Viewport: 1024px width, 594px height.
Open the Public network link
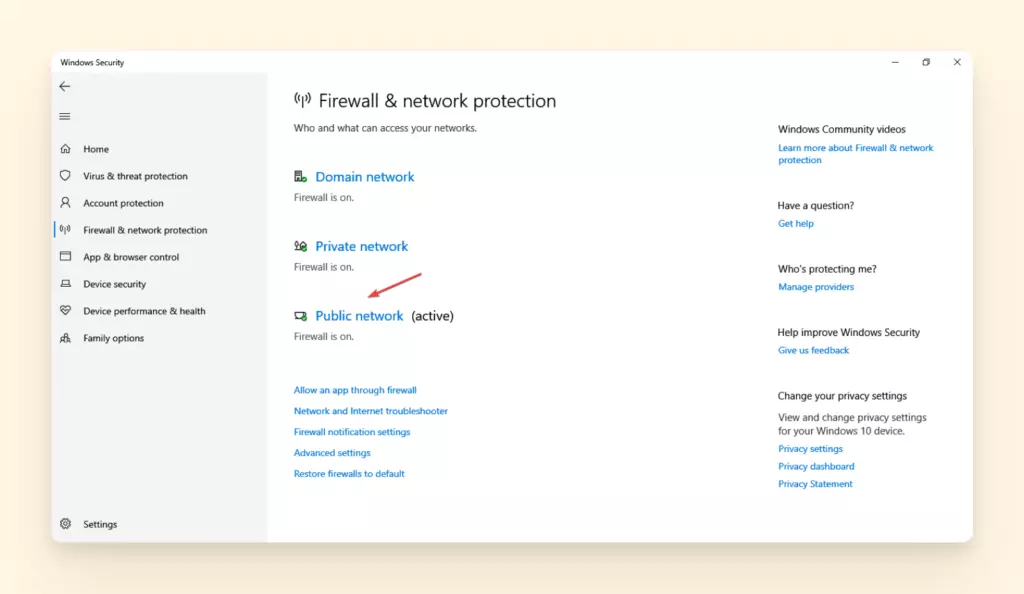359,316
